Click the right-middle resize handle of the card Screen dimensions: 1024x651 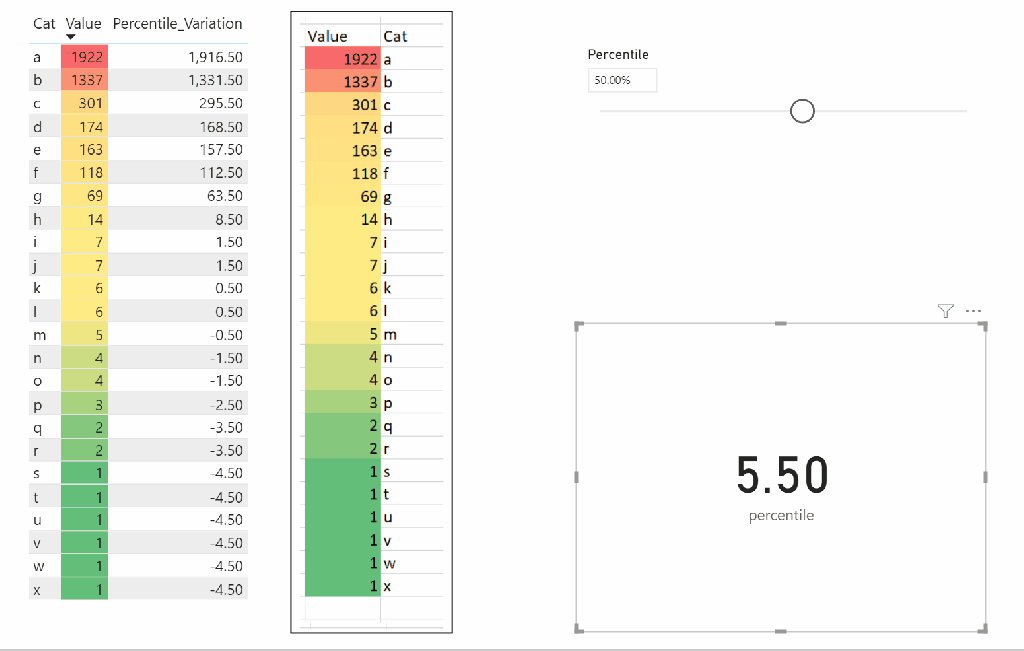986,477
